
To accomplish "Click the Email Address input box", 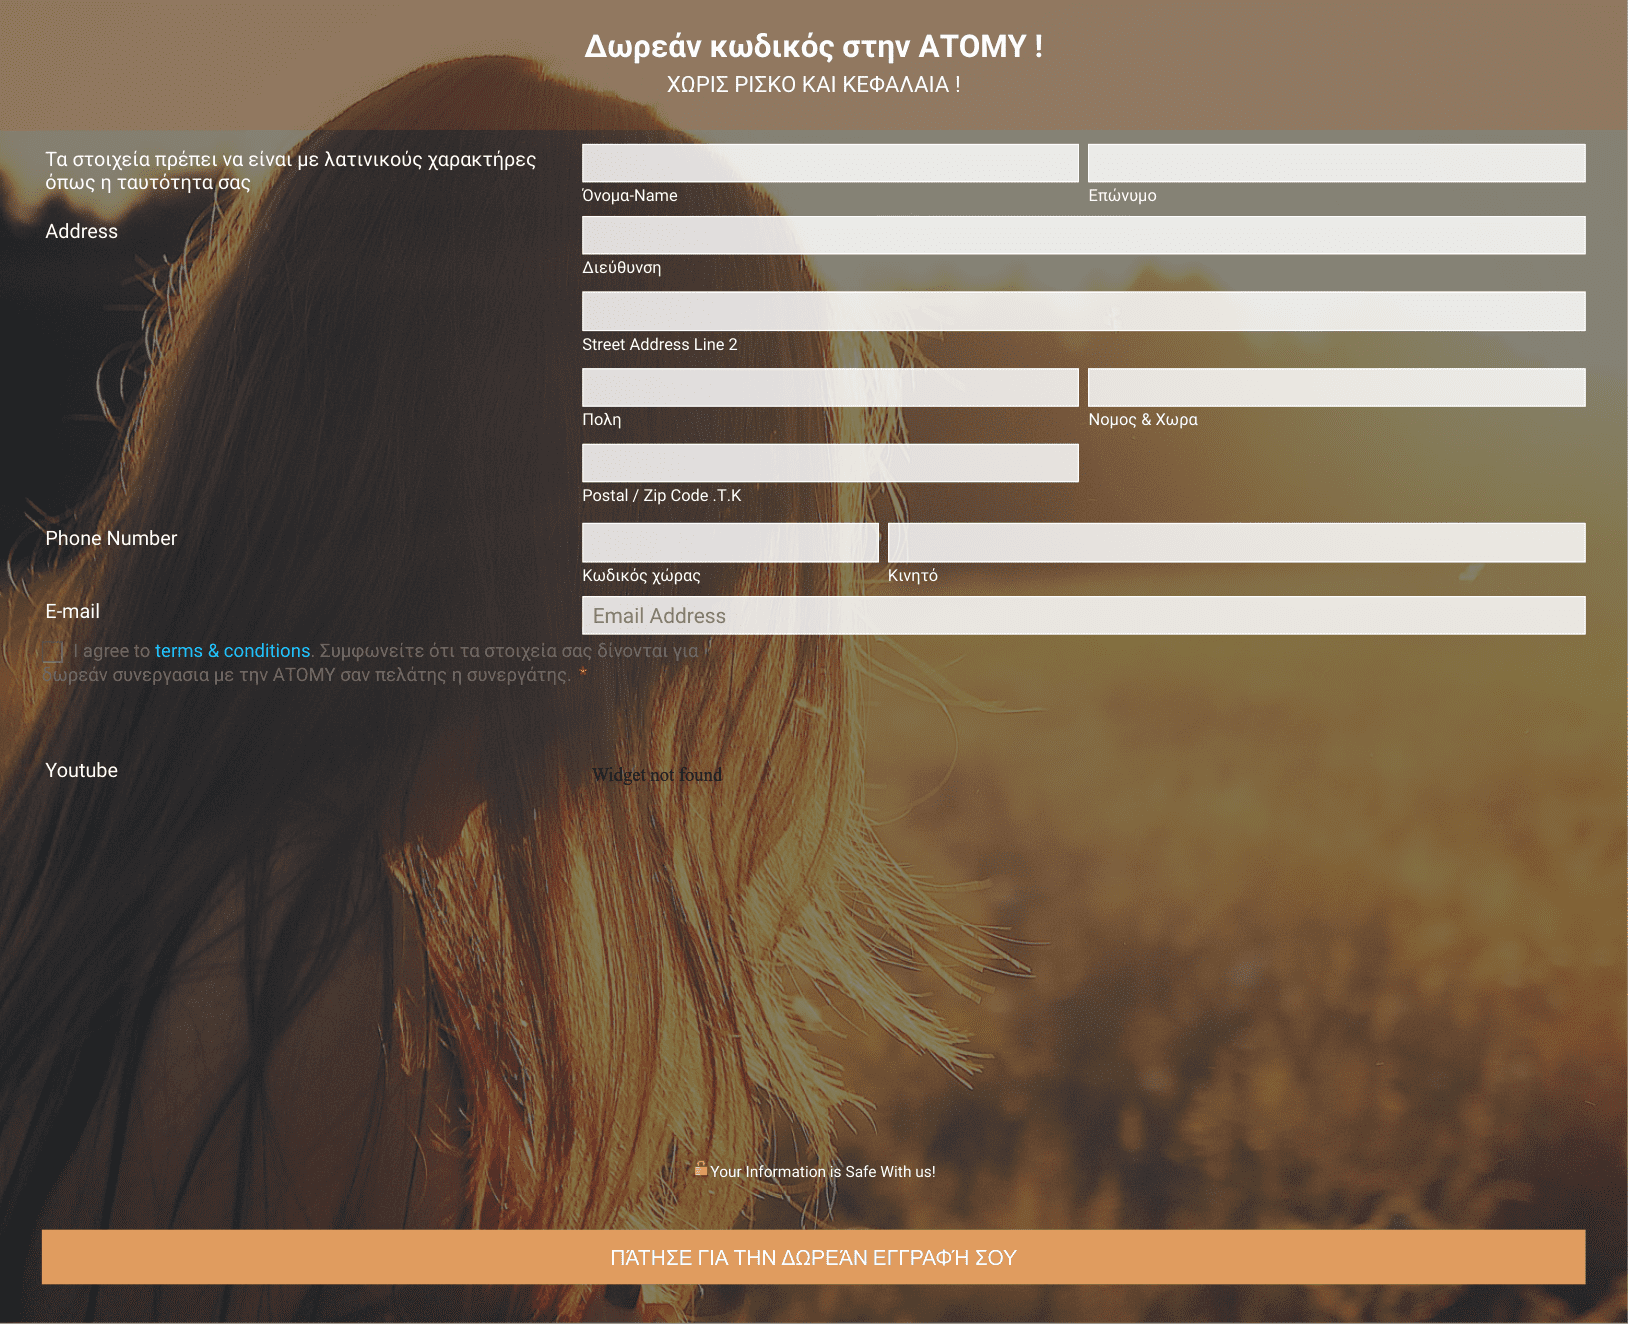I will point(1083,616).
